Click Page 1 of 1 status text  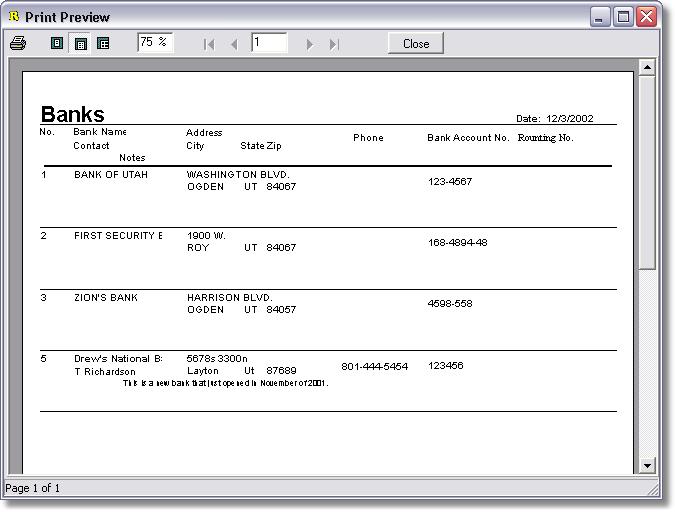coord(32,488)
